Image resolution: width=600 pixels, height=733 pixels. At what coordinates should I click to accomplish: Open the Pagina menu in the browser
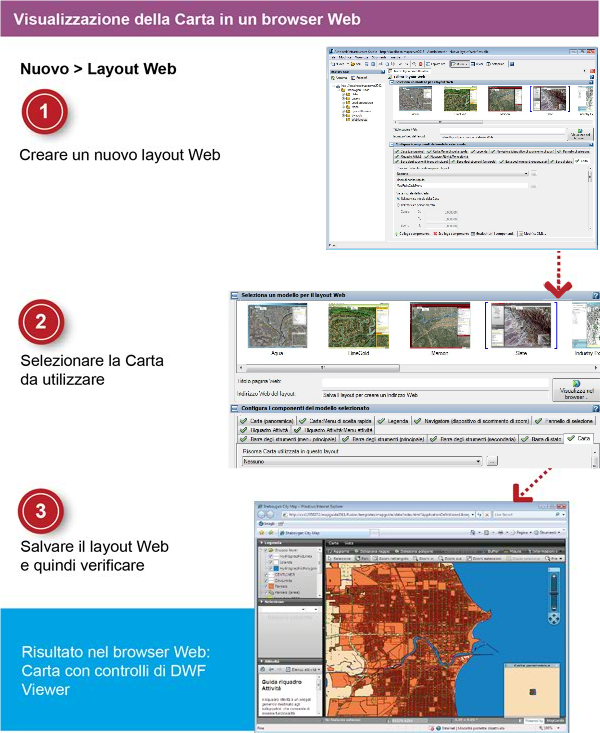(x=519, y=532)
